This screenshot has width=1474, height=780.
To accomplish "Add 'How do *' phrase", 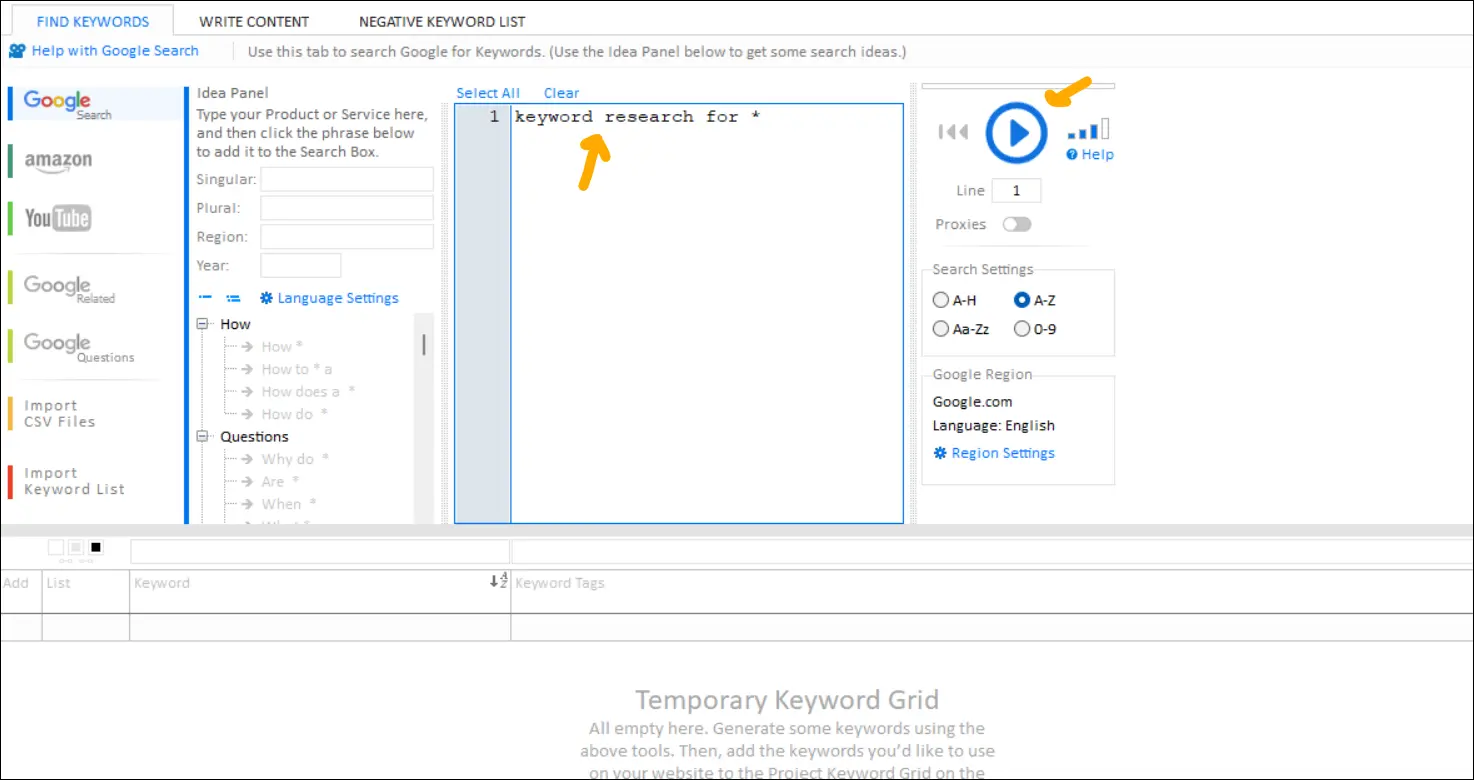I will click(x=294, y=414).
